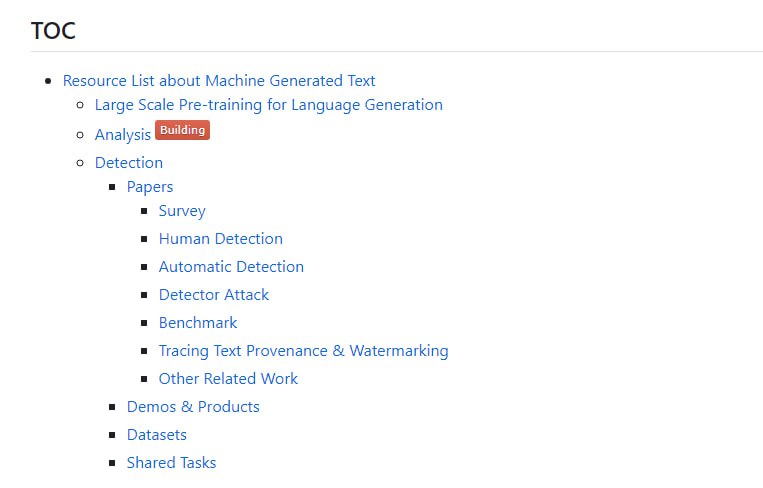Visit the Other Related Work link
This screenshot has height=488, width=763.
click(228, 379)
